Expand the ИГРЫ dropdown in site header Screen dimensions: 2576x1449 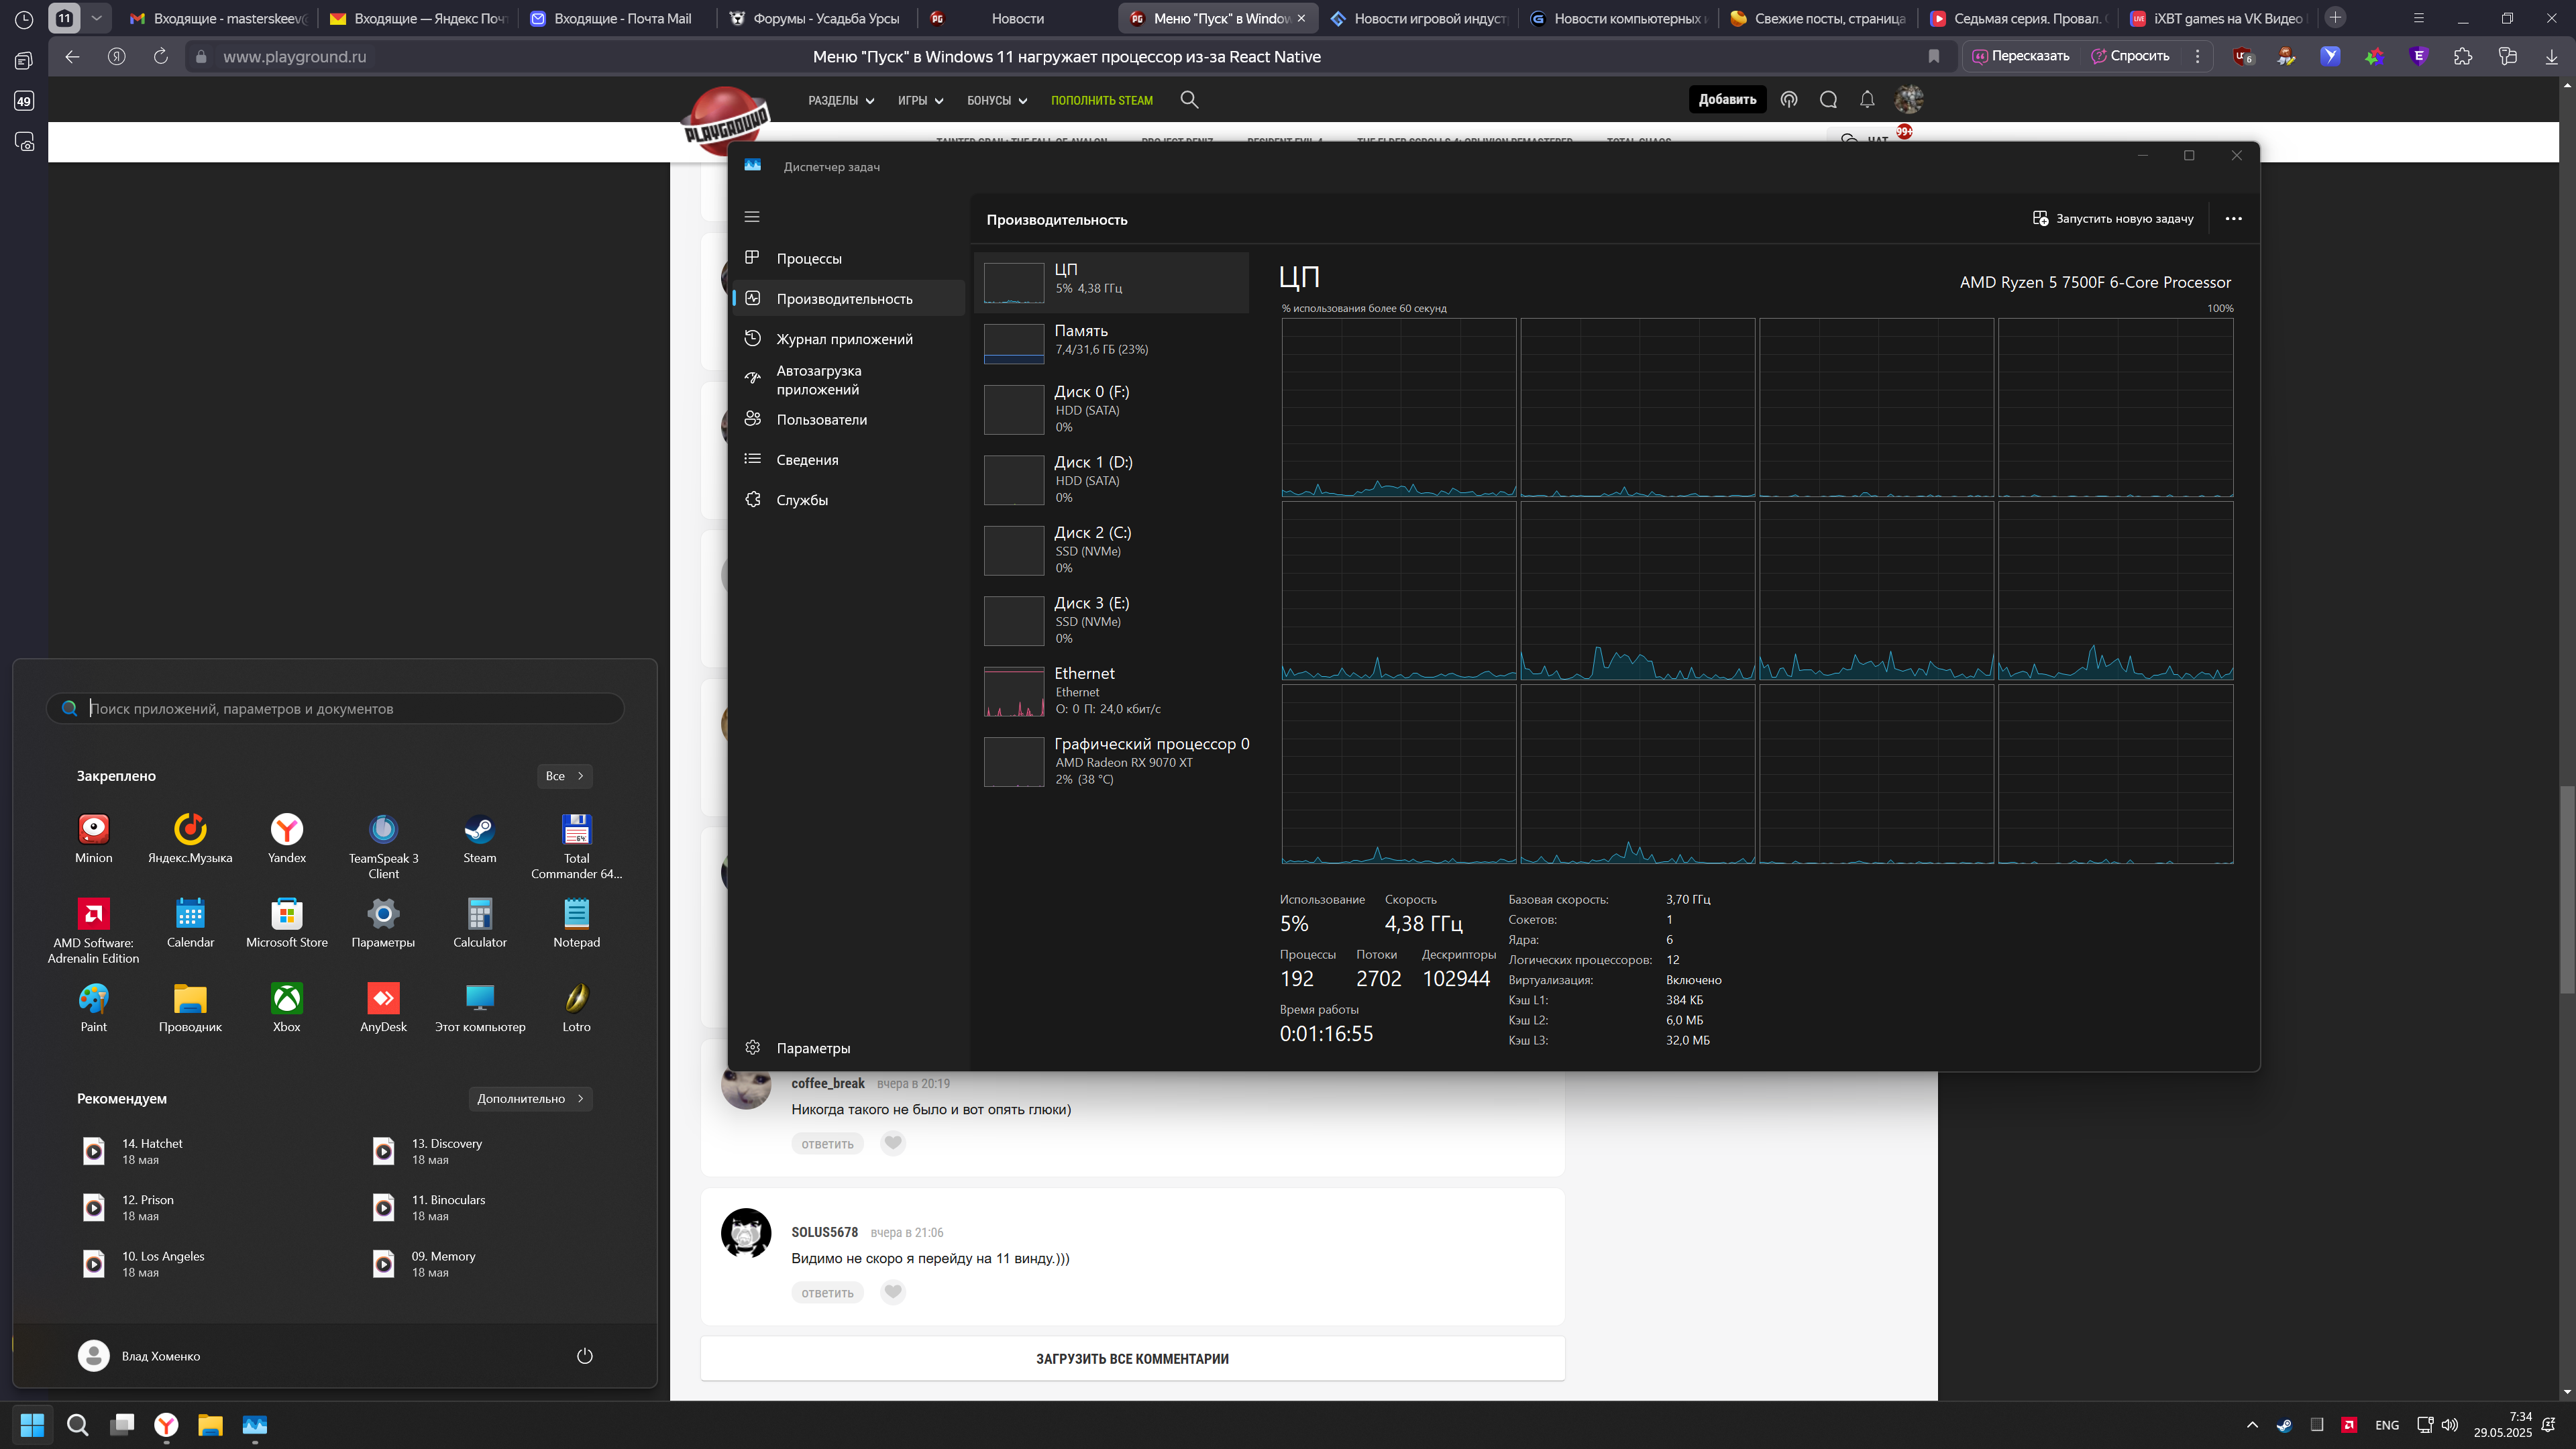(x=920, y=101)
